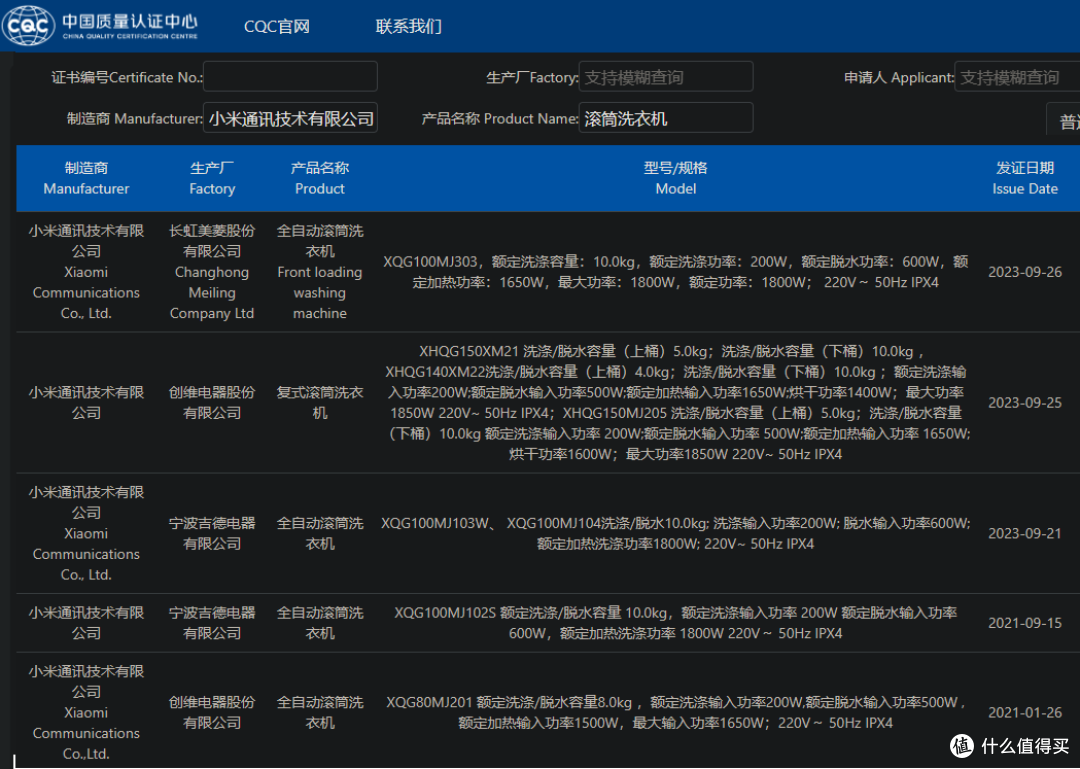The width and height of the screenshot is (1080, 769).
Task: Select the issue date 2023-09-25
Action: (1025, 402)
